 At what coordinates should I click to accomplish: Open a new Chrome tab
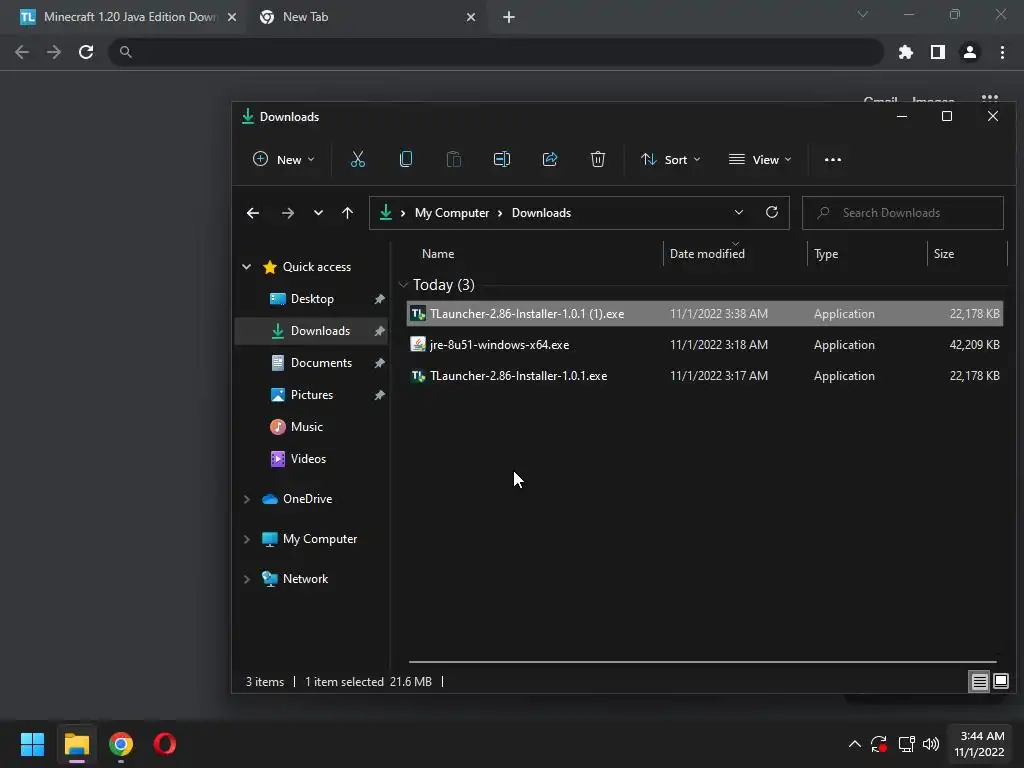(x=509, y=17)
